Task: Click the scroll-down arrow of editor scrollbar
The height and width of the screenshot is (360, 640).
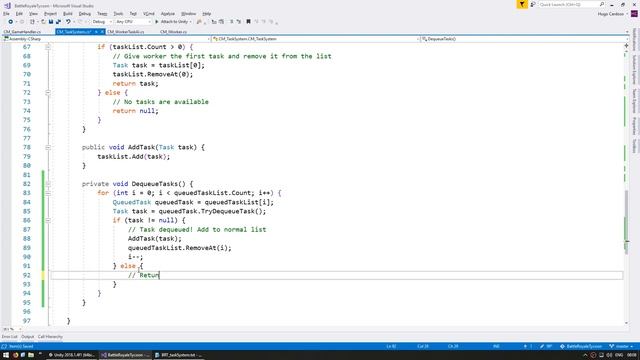Action: pos(627,323)
